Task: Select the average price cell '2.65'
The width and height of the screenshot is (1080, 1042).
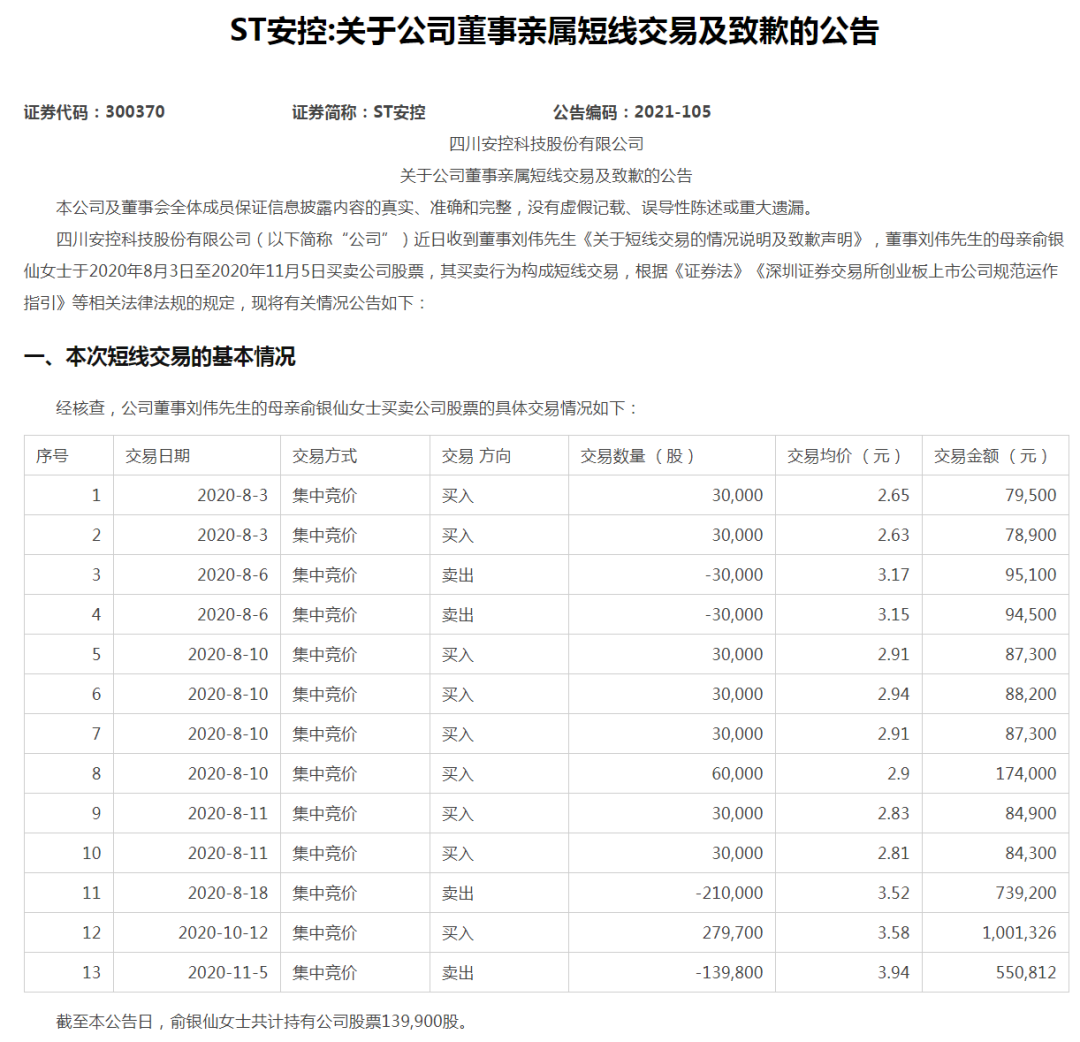Action: click(893, 495)
